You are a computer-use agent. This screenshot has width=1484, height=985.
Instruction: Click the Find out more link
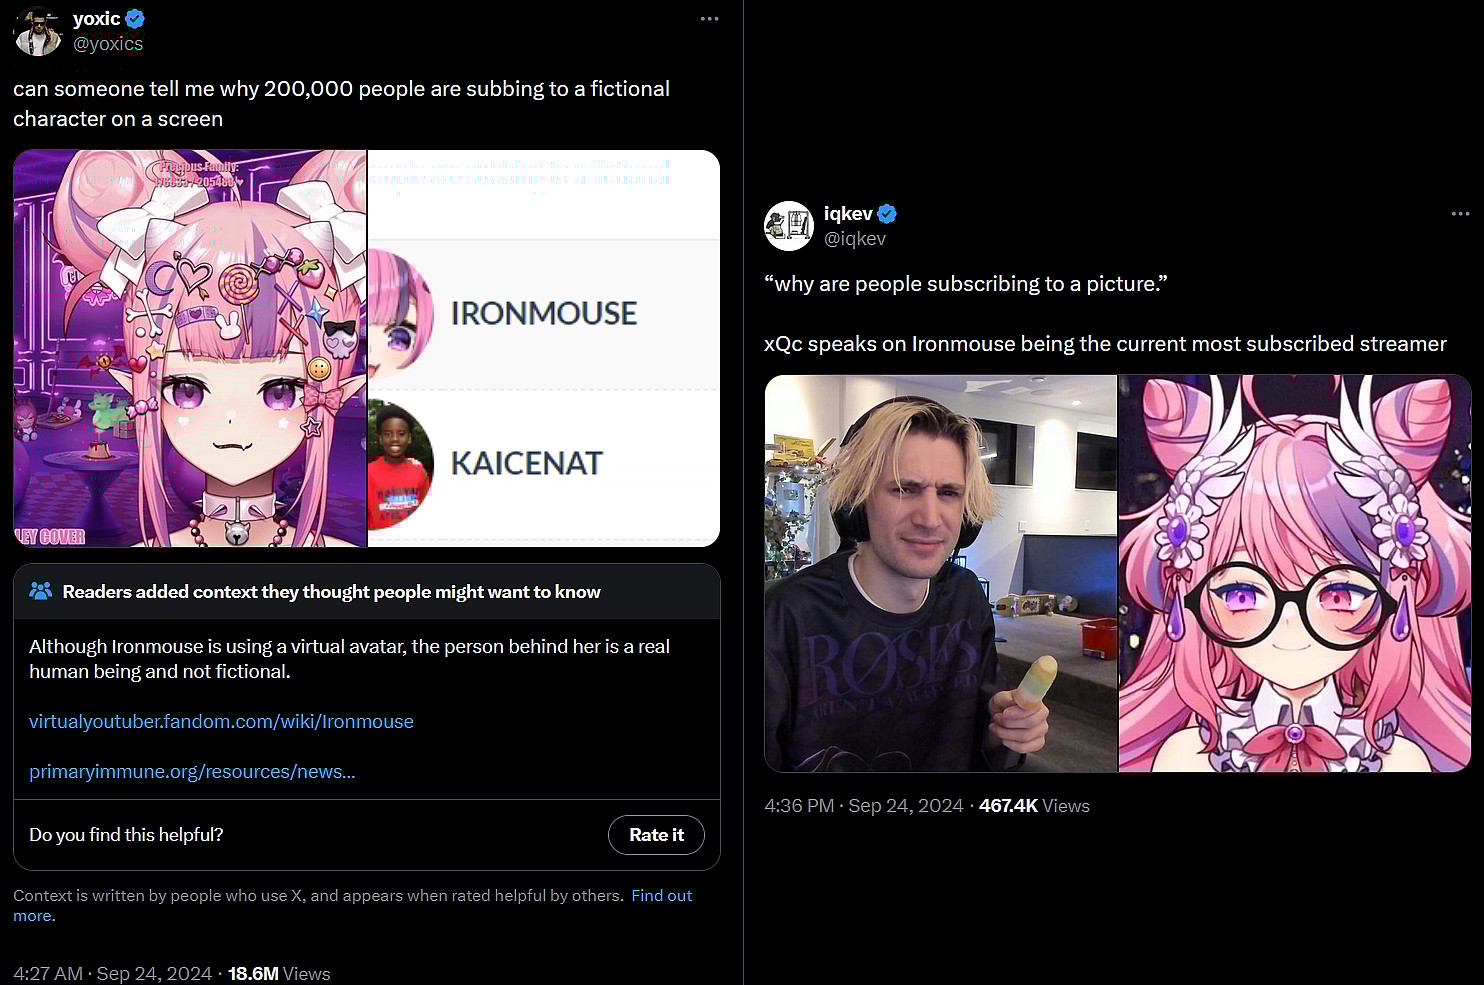coord(661,896)
